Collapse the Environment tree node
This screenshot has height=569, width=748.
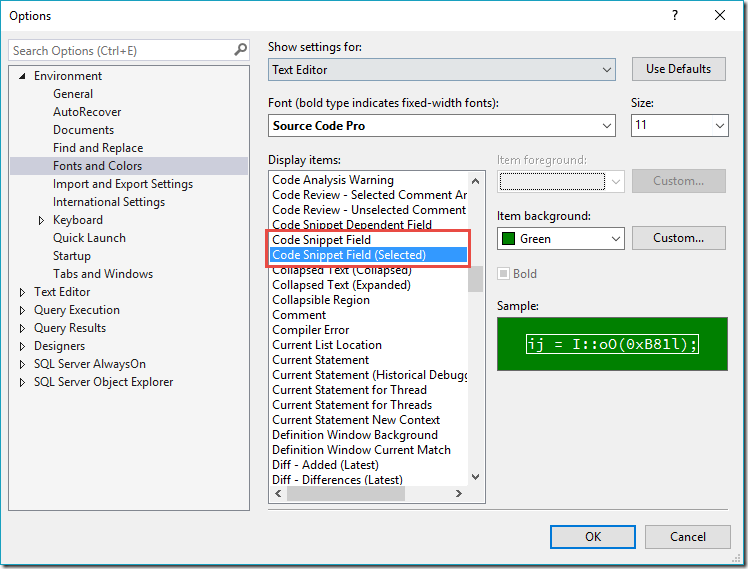(x=22, y=76)
